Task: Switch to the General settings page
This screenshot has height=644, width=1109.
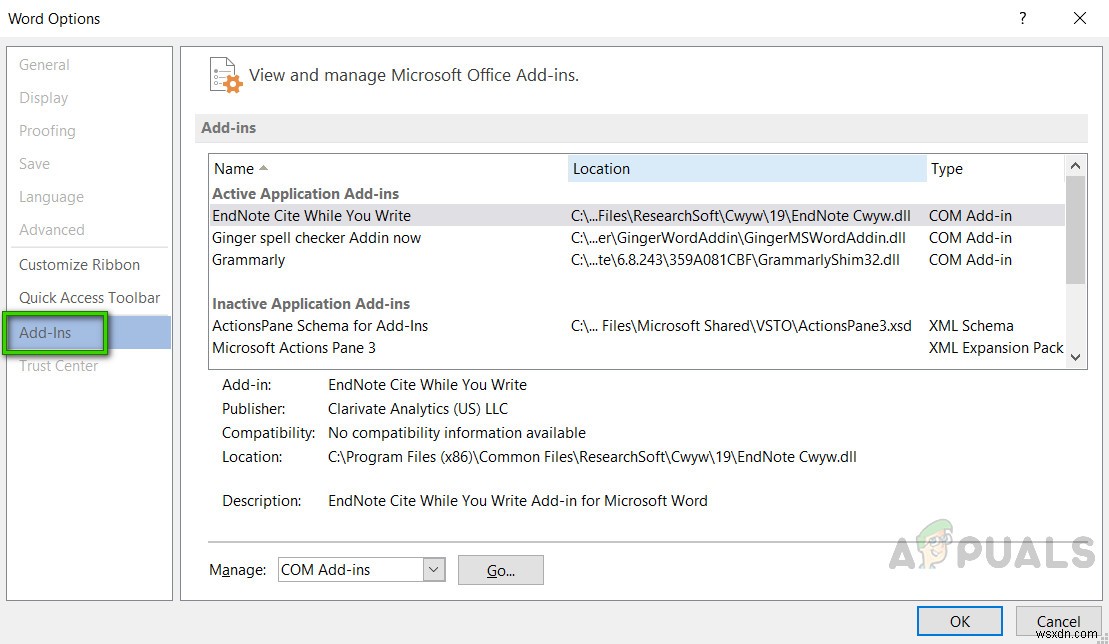Action: [44, 64]
